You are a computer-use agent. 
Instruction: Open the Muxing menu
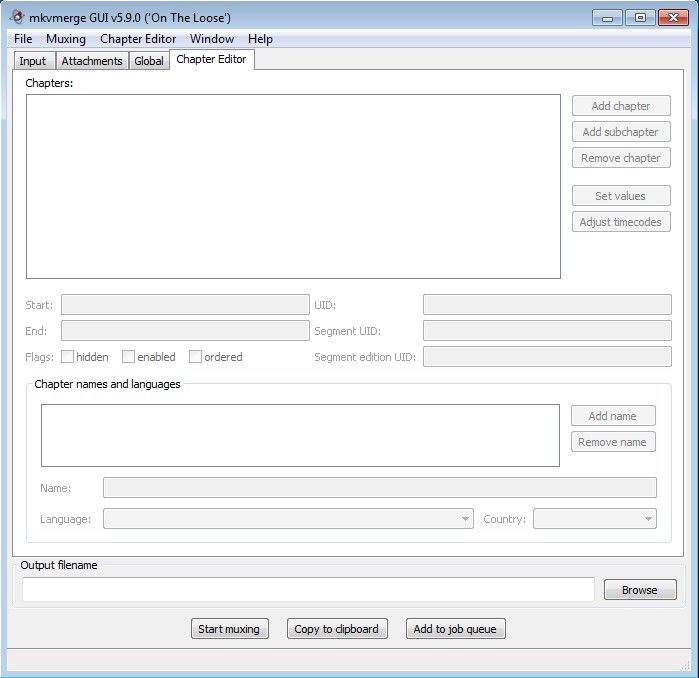click(x=66, y=39)
